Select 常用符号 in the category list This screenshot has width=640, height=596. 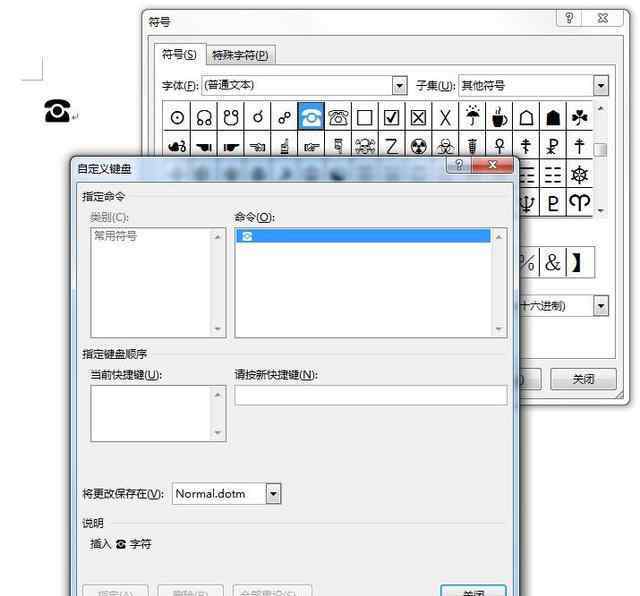(x=115, y=237)
